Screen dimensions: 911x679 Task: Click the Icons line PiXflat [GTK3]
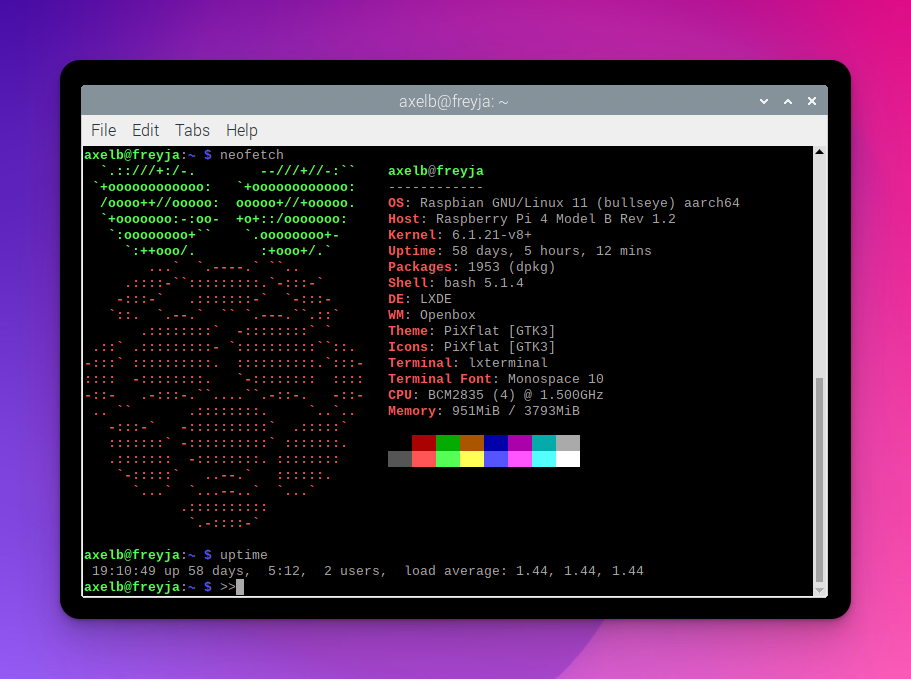tap(472, 347)
